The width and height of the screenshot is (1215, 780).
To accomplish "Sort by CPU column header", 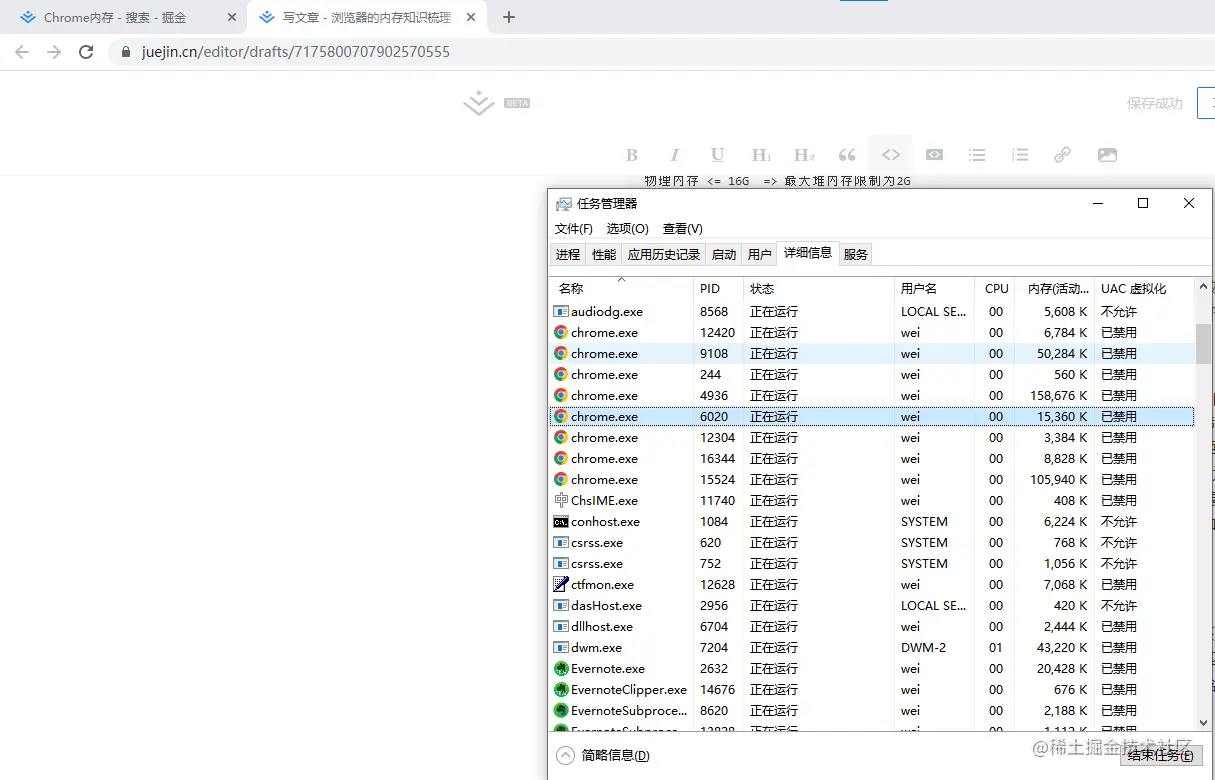I will (995, 288).
